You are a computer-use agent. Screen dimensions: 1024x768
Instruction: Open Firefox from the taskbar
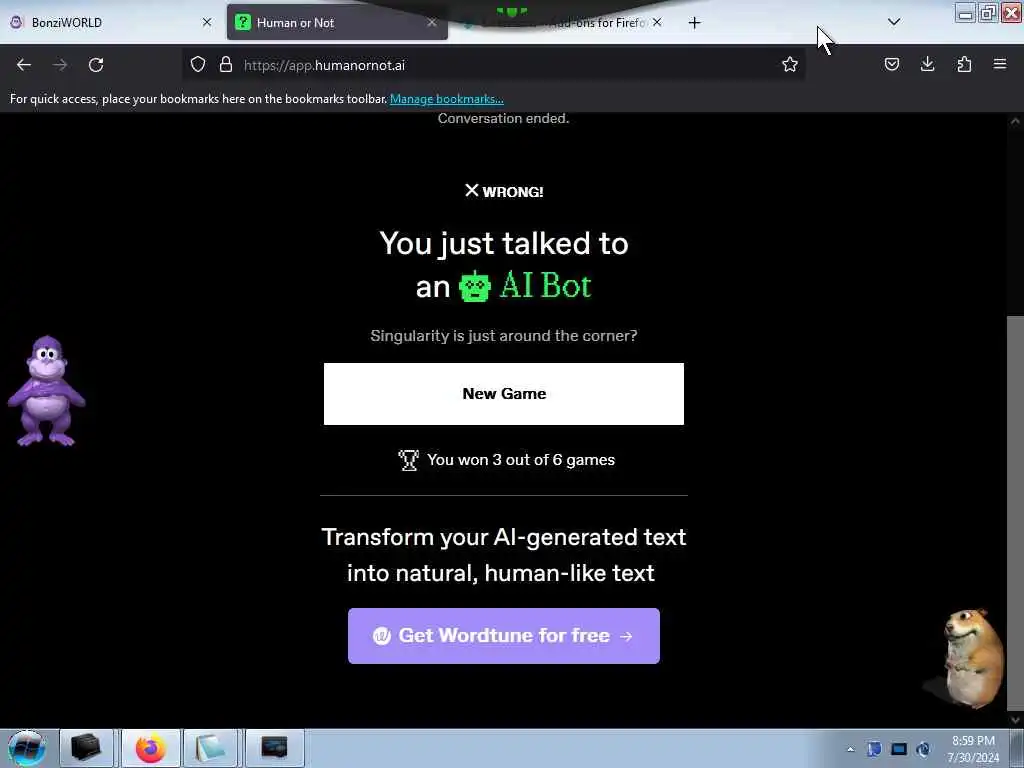151,748
